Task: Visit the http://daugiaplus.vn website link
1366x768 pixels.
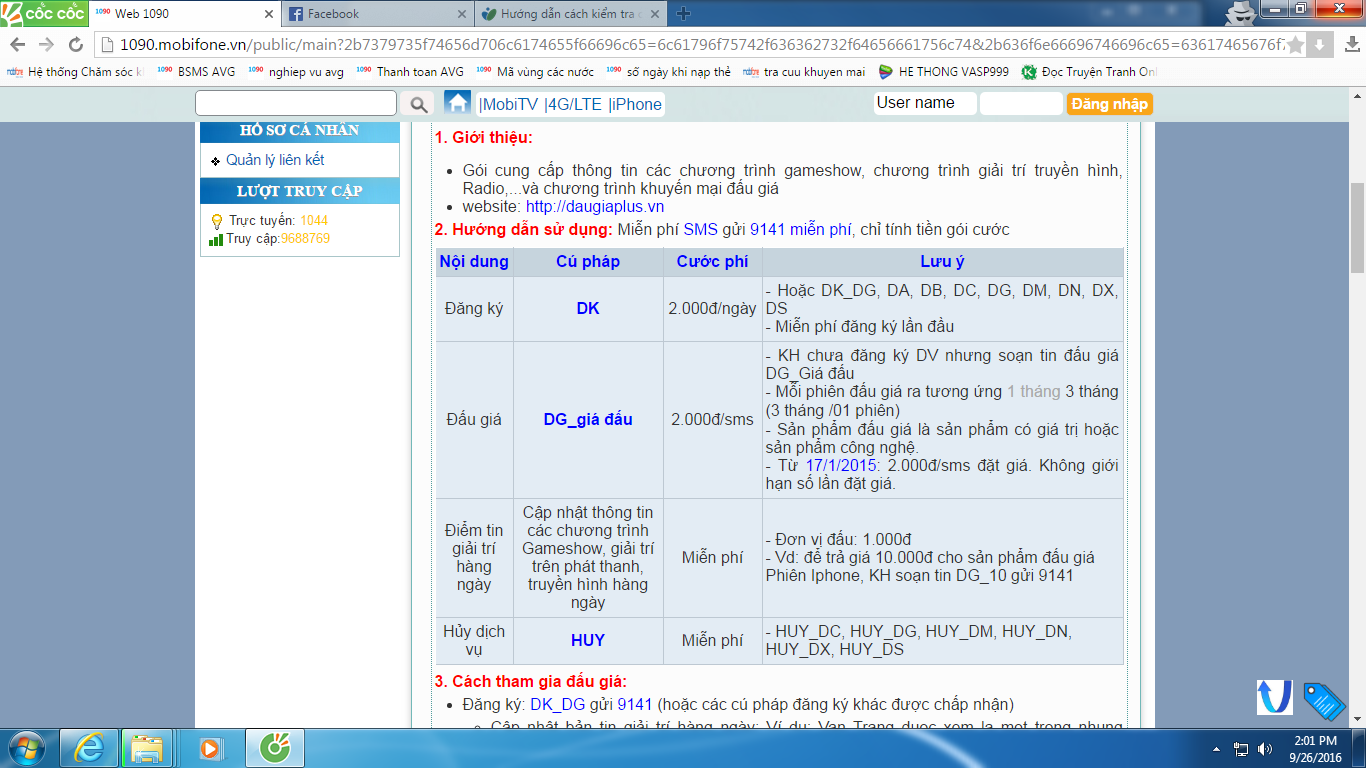Action: (x=595, y=207)
